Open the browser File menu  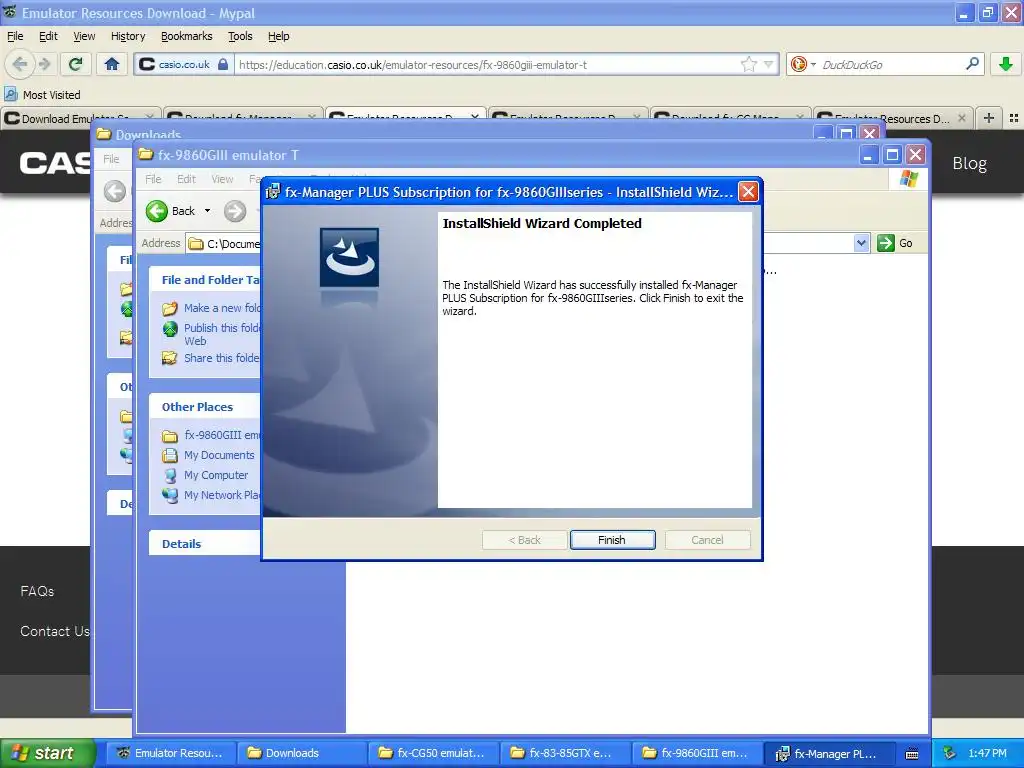point(15,36)
